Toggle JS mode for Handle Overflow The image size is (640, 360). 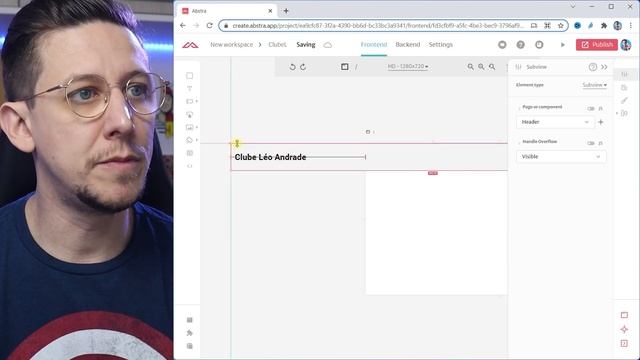600,143
